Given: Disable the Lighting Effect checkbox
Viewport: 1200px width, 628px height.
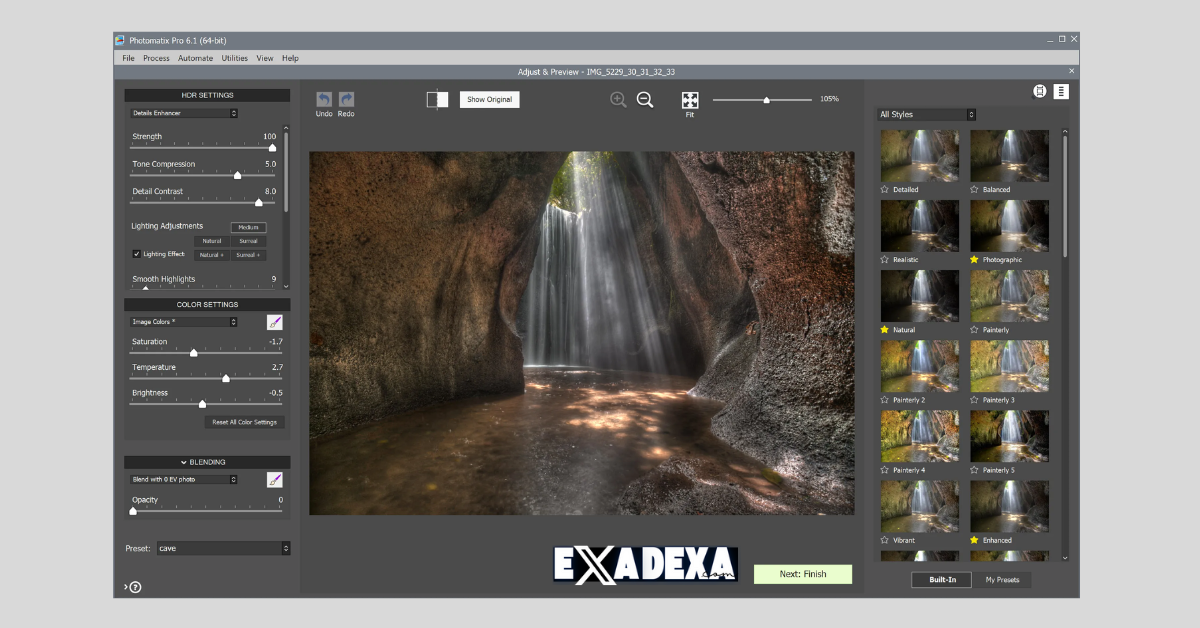Looking at the screenshot, I should (137, 254).
